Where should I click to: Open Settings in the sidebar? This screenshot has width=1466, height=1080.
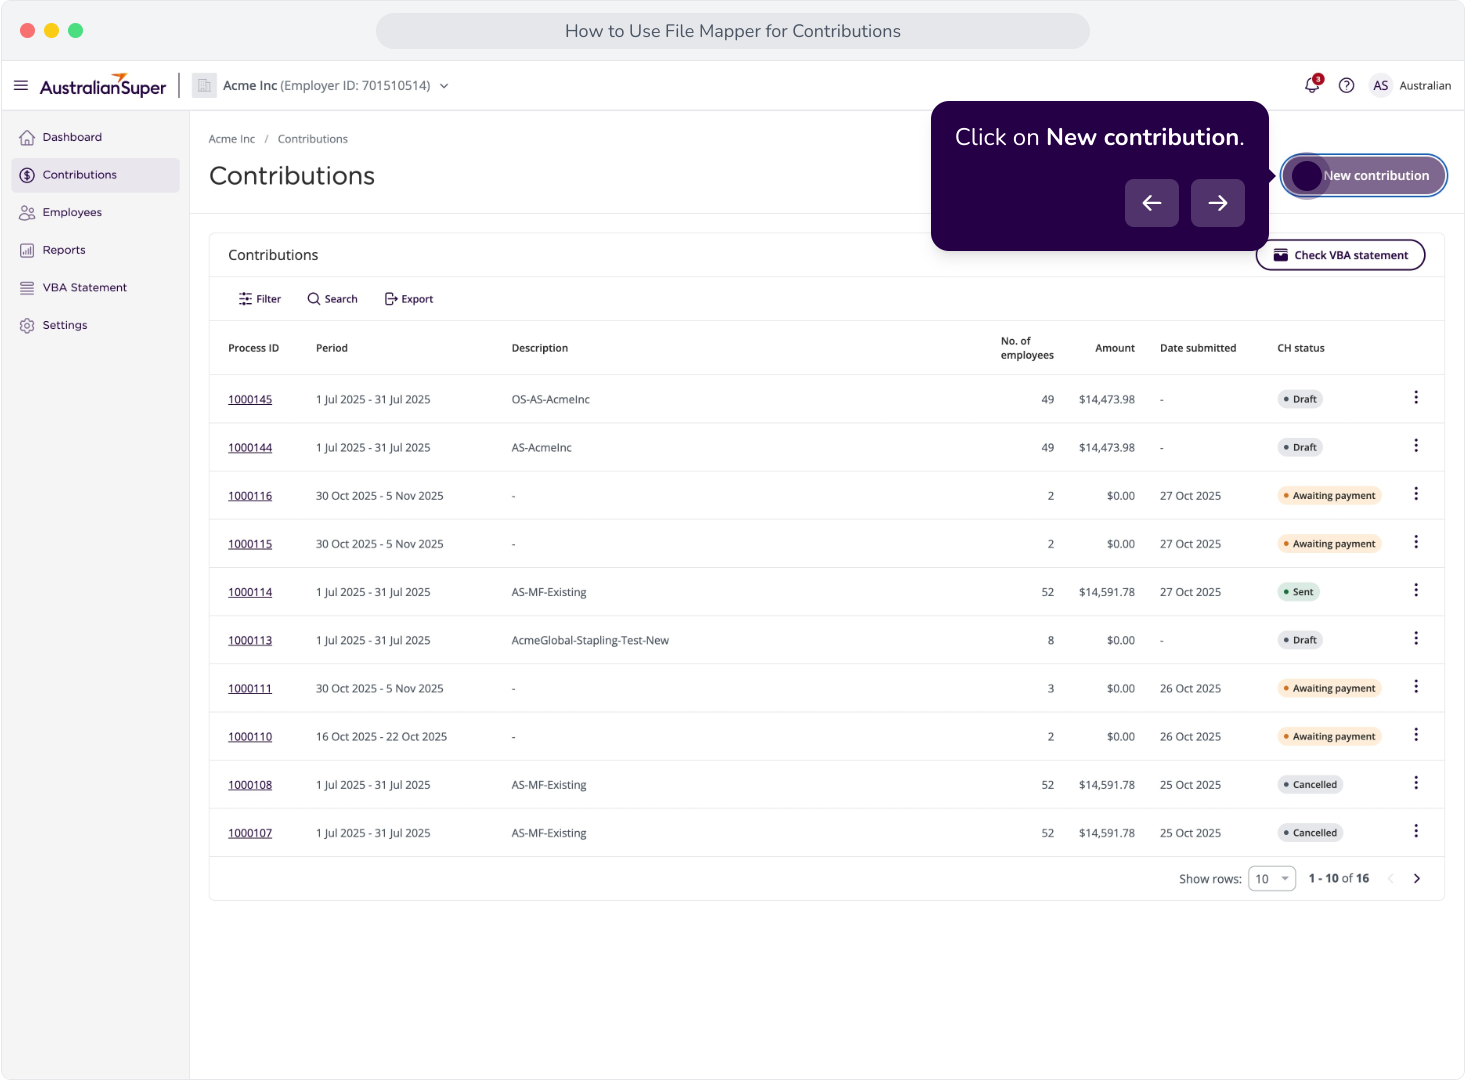[x=96, y=325]
